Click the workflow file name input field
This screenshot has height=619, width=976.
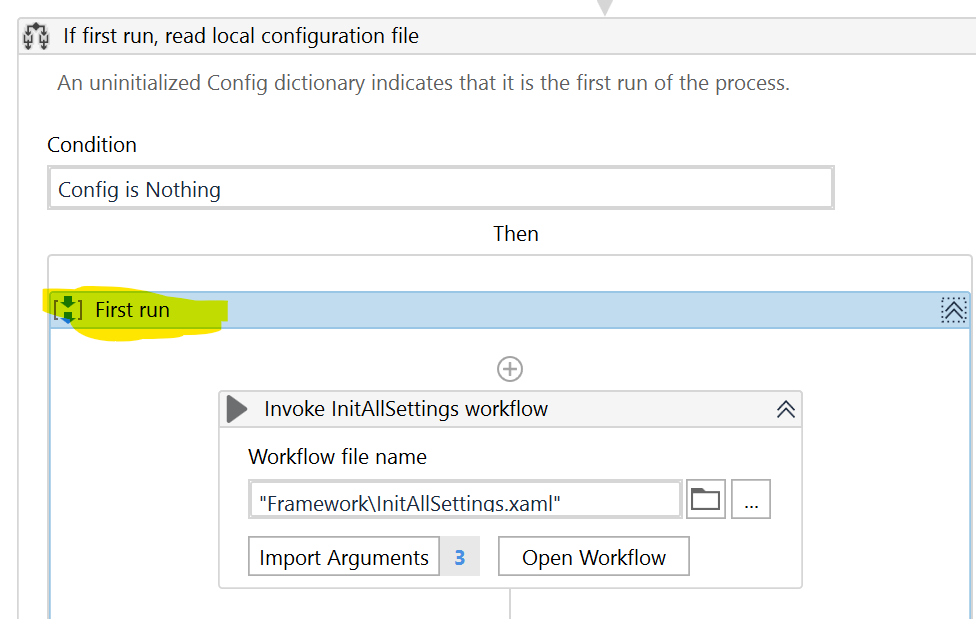tap(465, 499)
